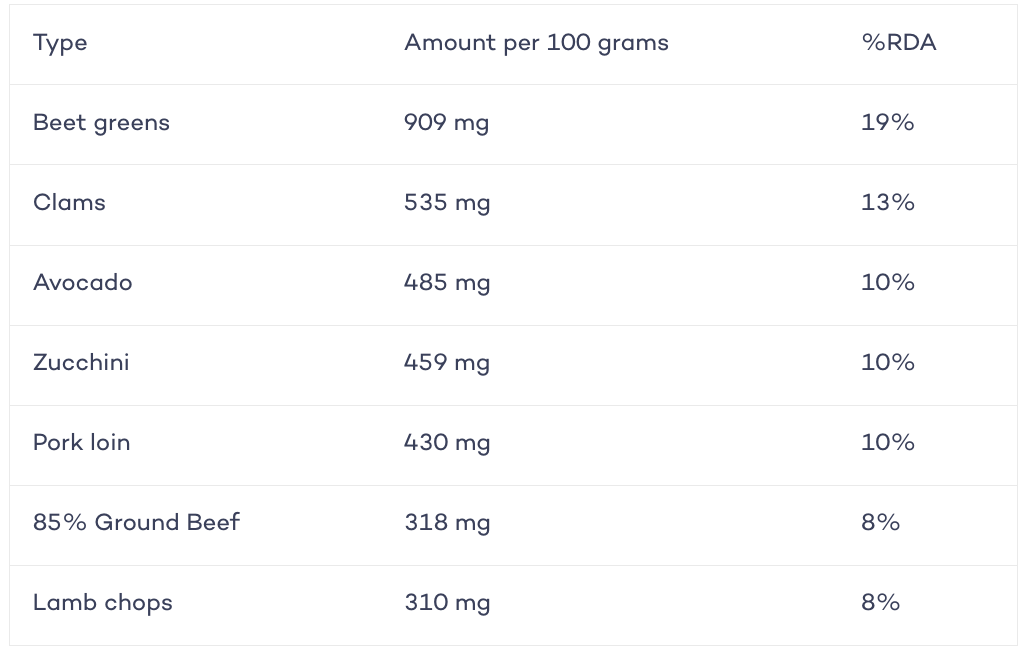Image resolution: width=1030 pixels, height=659 pixels.
Task: Select the 485 mg value
Action: [x=447, y=284]
